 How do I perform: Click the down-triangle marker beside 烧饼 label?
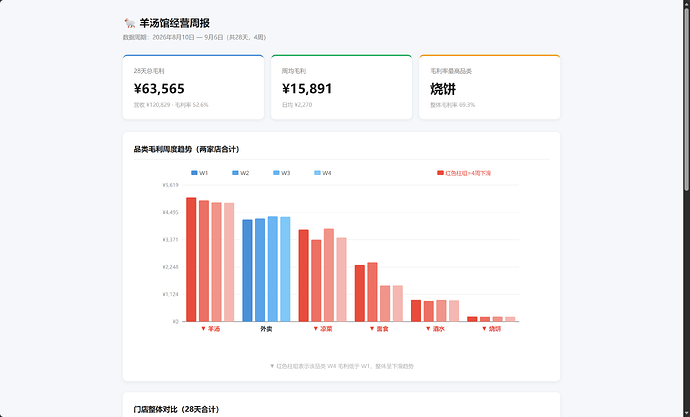[x=484, y=329]
